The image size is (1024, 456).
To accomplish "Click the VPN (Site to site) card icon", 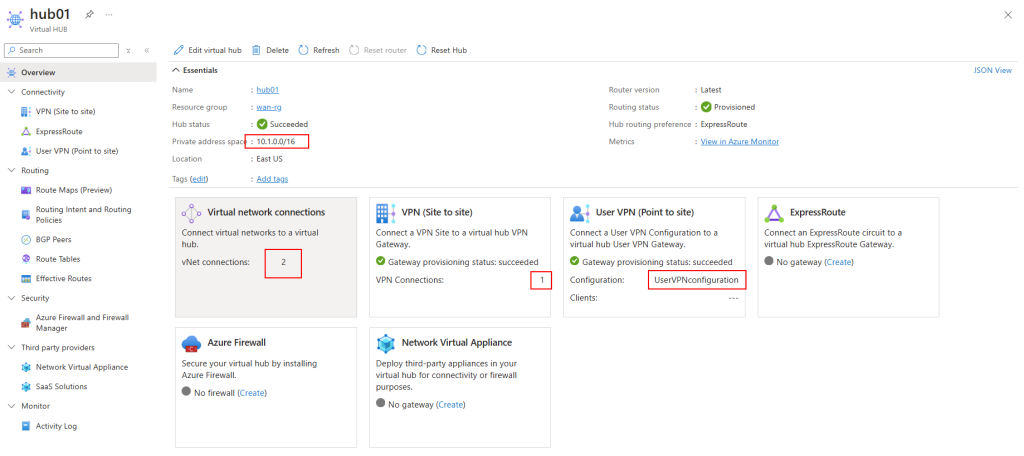I will [x=386, y=213].
